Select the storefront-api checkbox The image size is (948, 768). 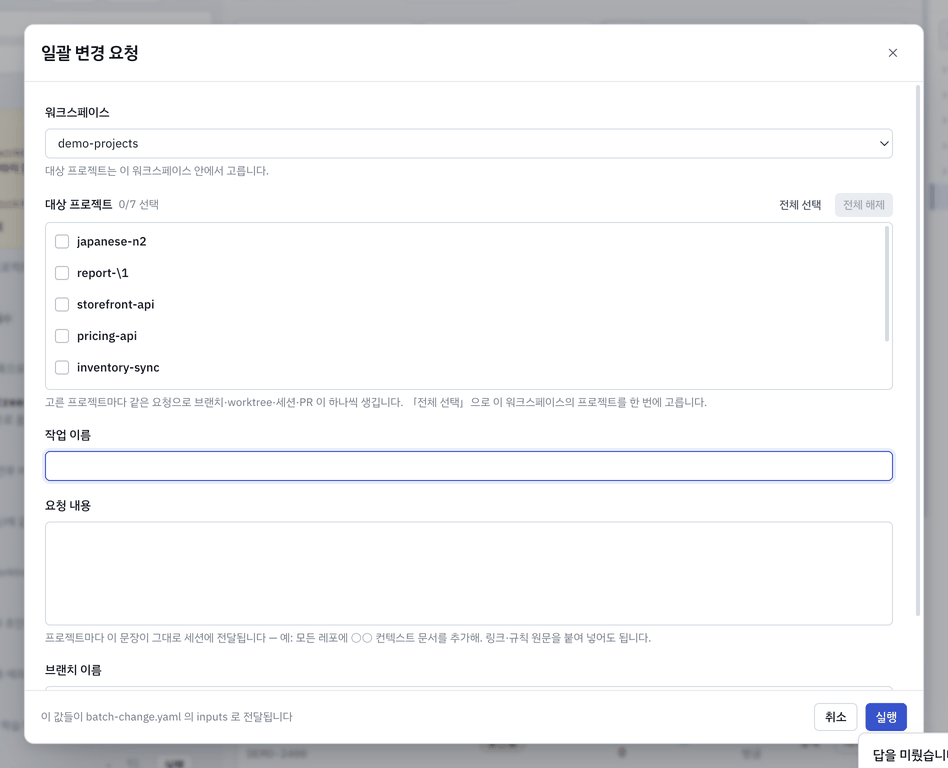(x=62, y=304)
